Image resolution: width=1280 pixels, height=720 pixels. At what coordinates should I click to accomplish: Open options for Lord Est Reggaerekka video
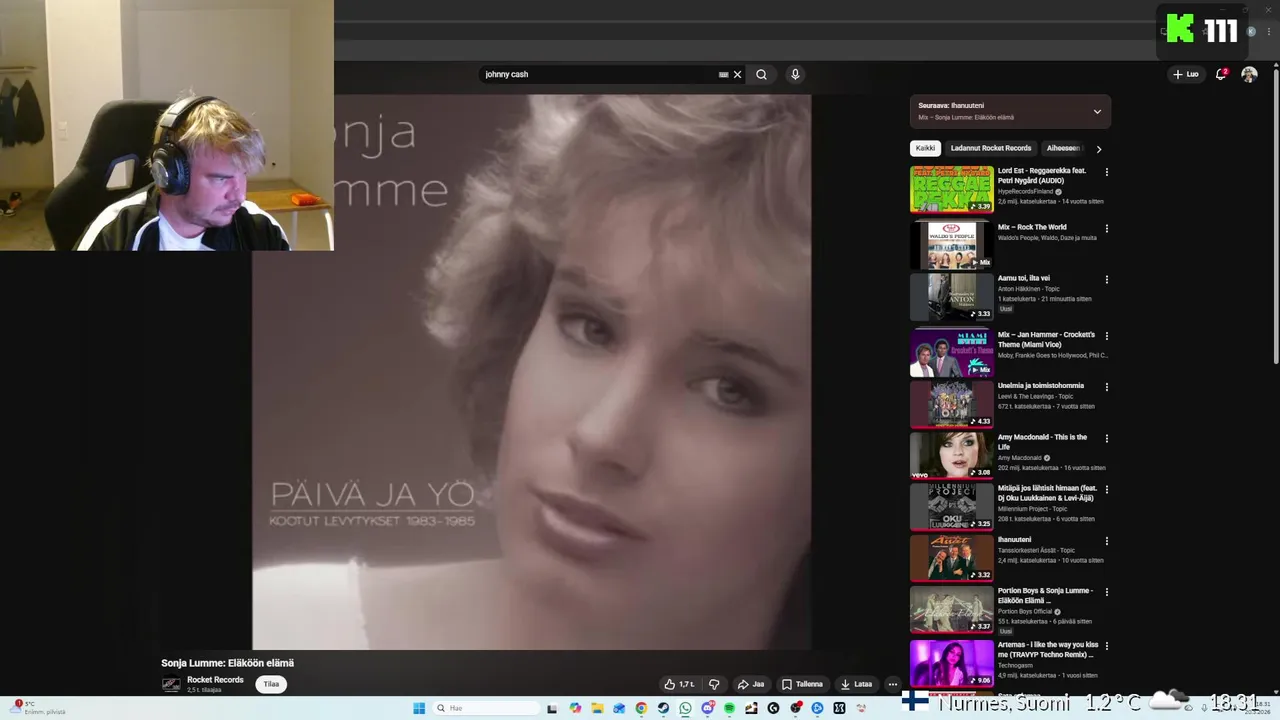click(1106, 172)
